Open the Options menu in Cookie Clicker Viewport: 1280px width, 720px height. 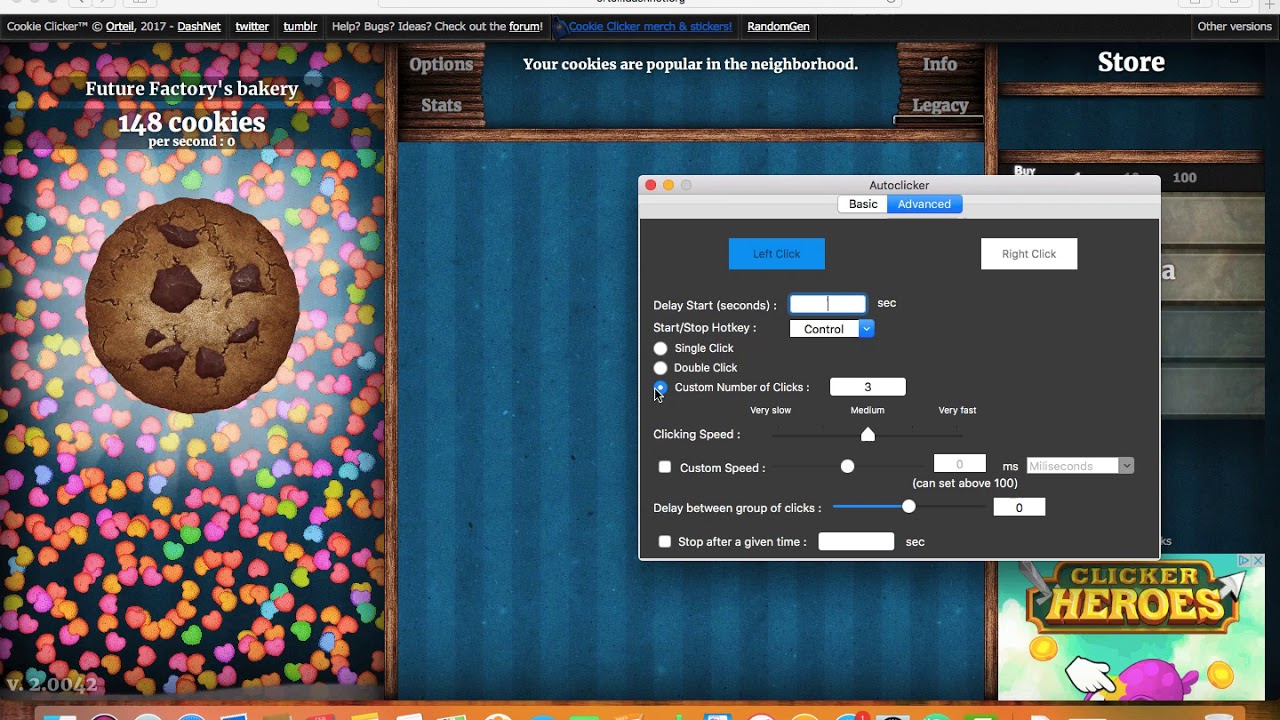441,64
